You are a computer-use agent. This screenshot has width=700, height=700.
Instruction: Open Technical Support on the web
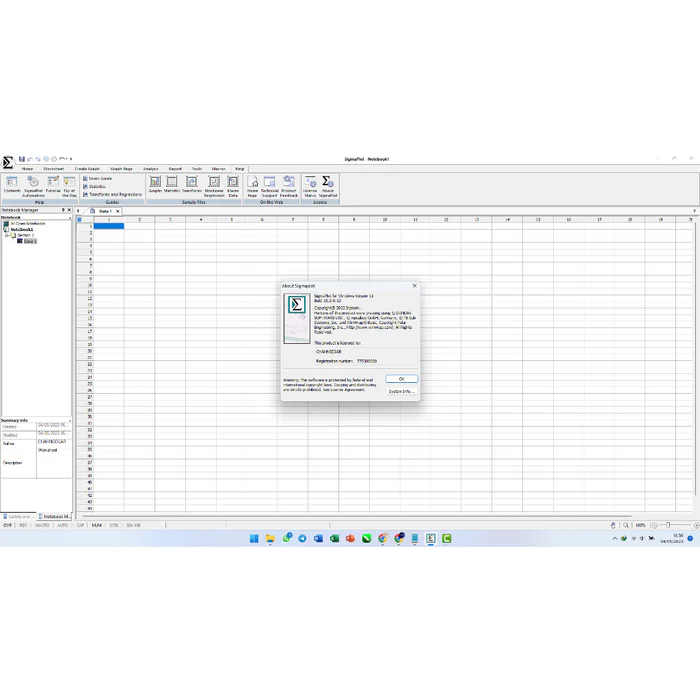coord(269,186)
